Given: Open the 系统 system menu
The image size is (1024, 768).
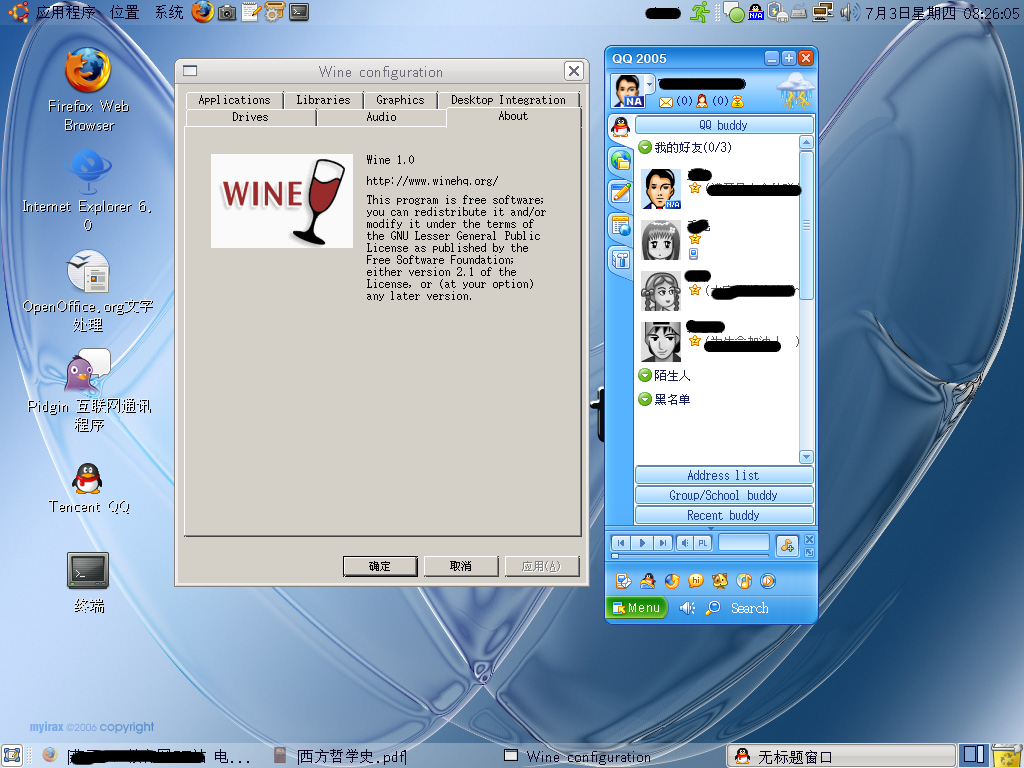Looking at the screenshot, I should 169,12.
